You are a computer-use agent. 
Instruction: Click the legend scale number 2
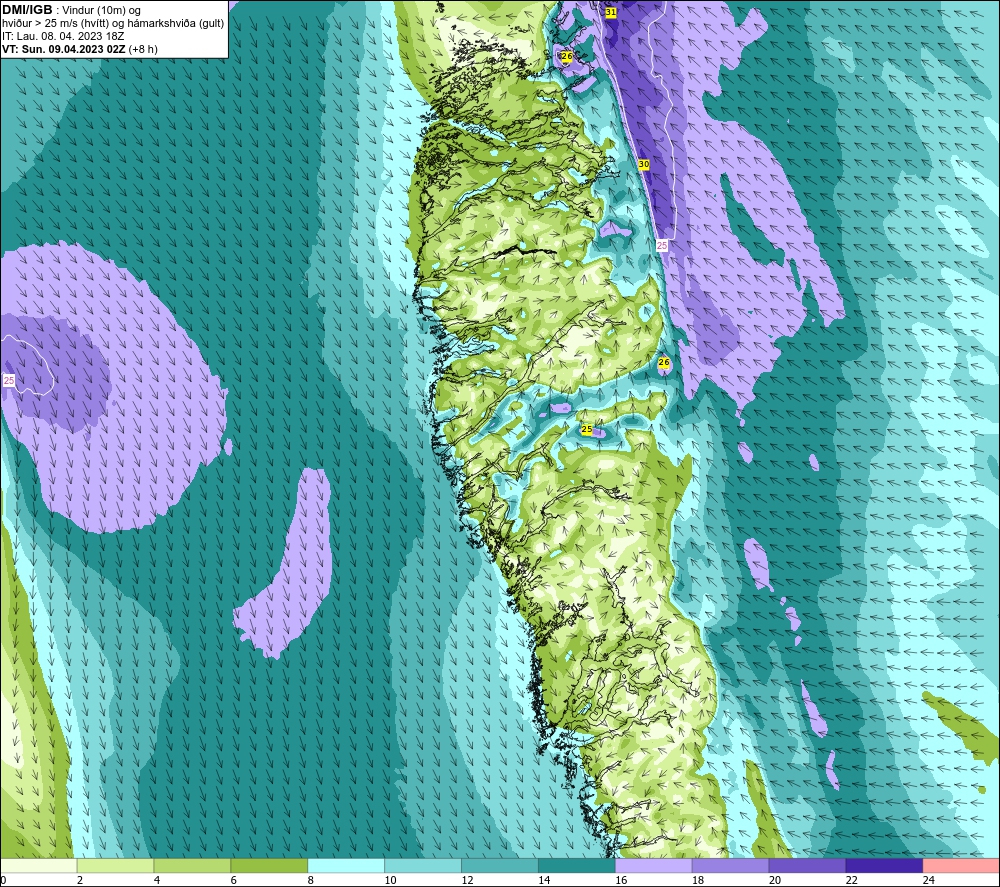tap(80, 880)
